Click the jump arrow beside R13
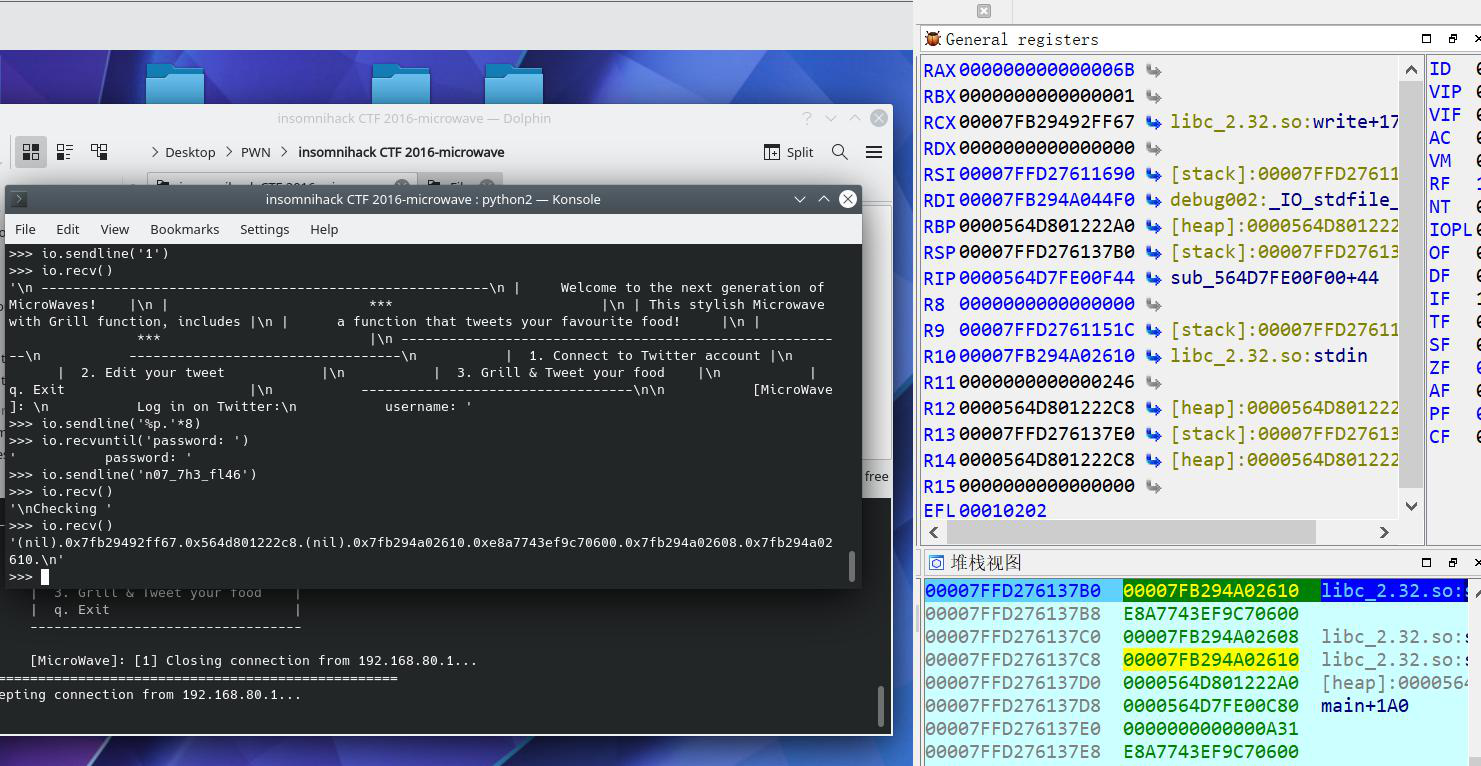 tap(1153, 435)
